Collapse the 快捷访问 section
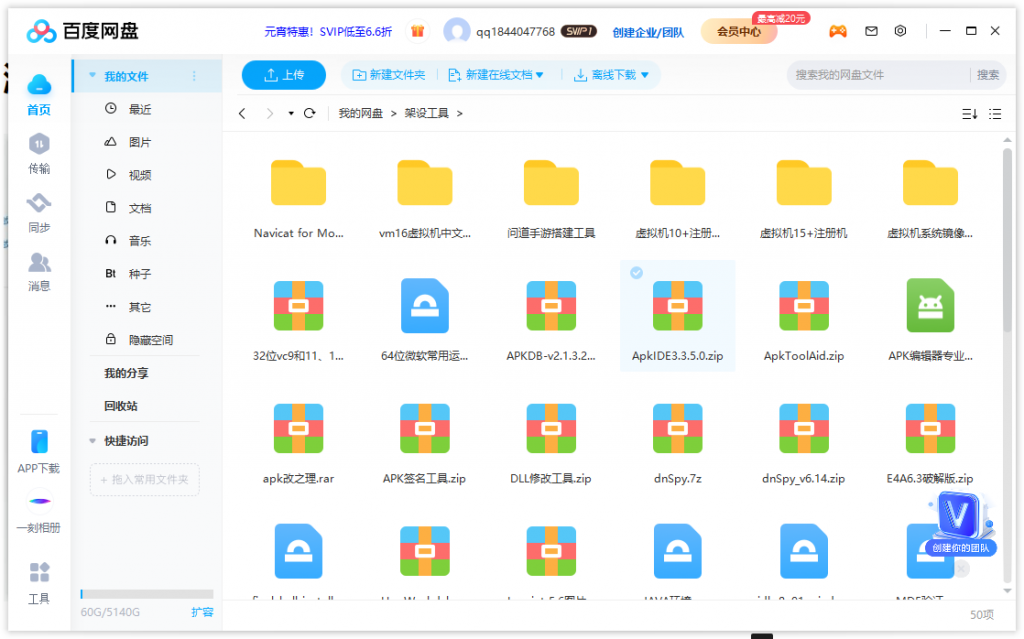The width and height of the screenshot is (1024, 639). [x=92, y=441]
